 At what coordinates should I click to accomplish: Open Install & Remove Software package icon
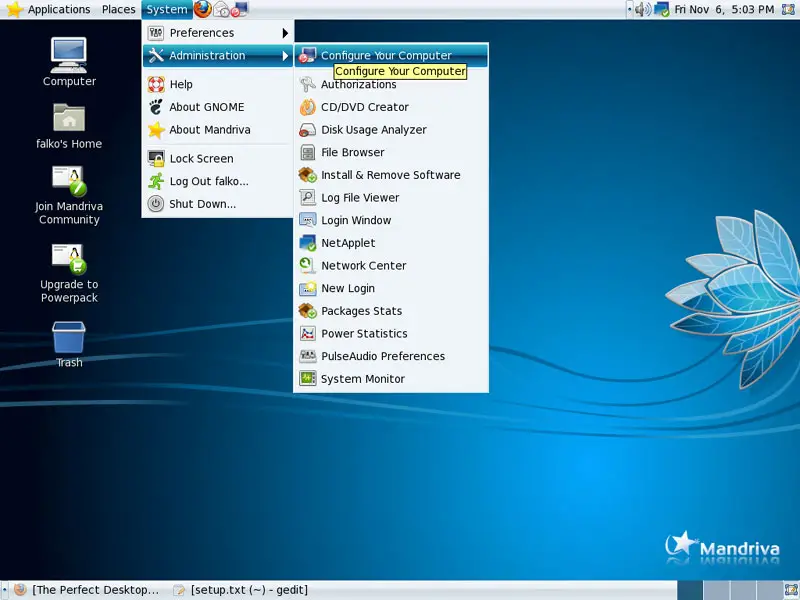[x=308, y=175]
